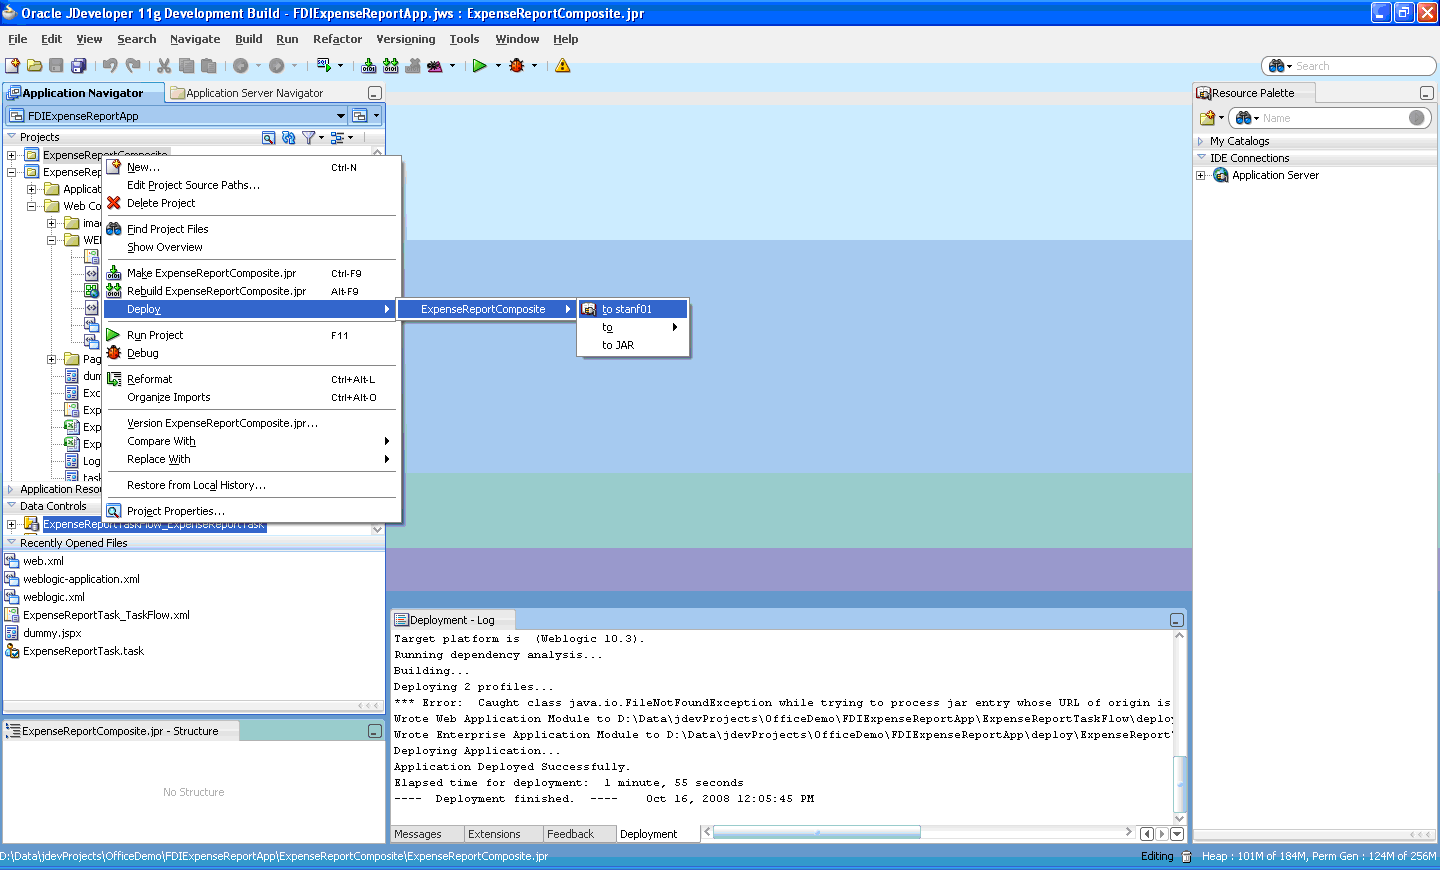Click the yellow warning triangle icon
This screenshot has width=1440, height=870.
click(563, 66)
